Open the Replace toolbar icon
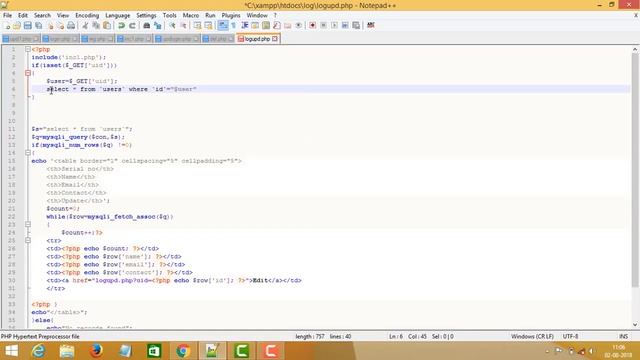The height and width of the screenshot is (360, 640). tap(157, 25)
